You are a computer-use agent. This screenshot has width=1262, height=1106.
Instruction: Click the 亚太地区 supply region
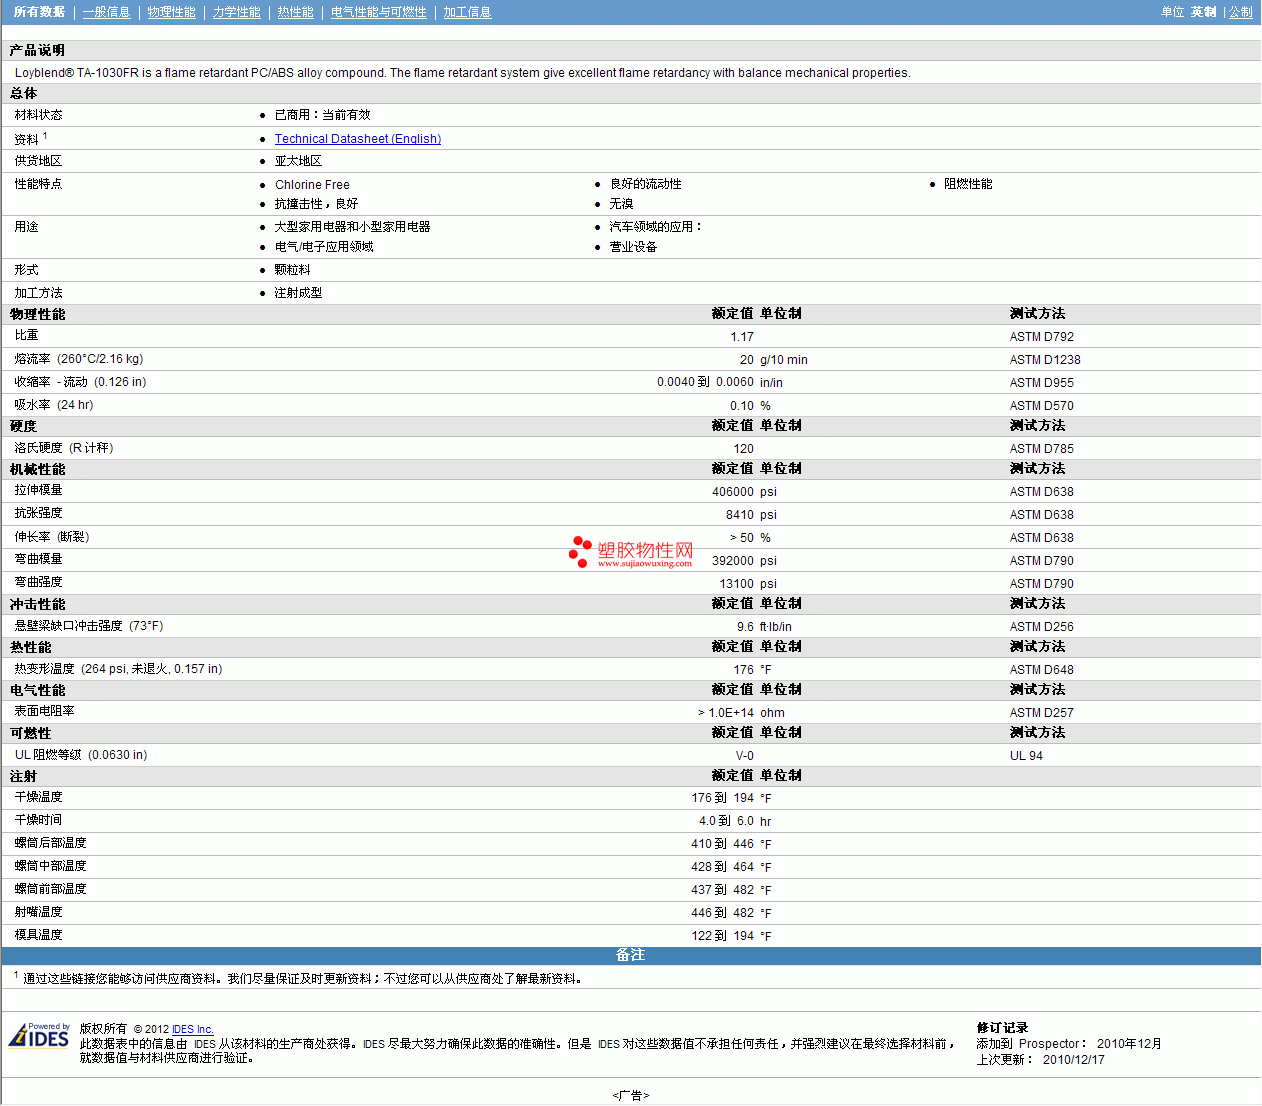coord(298,161)
